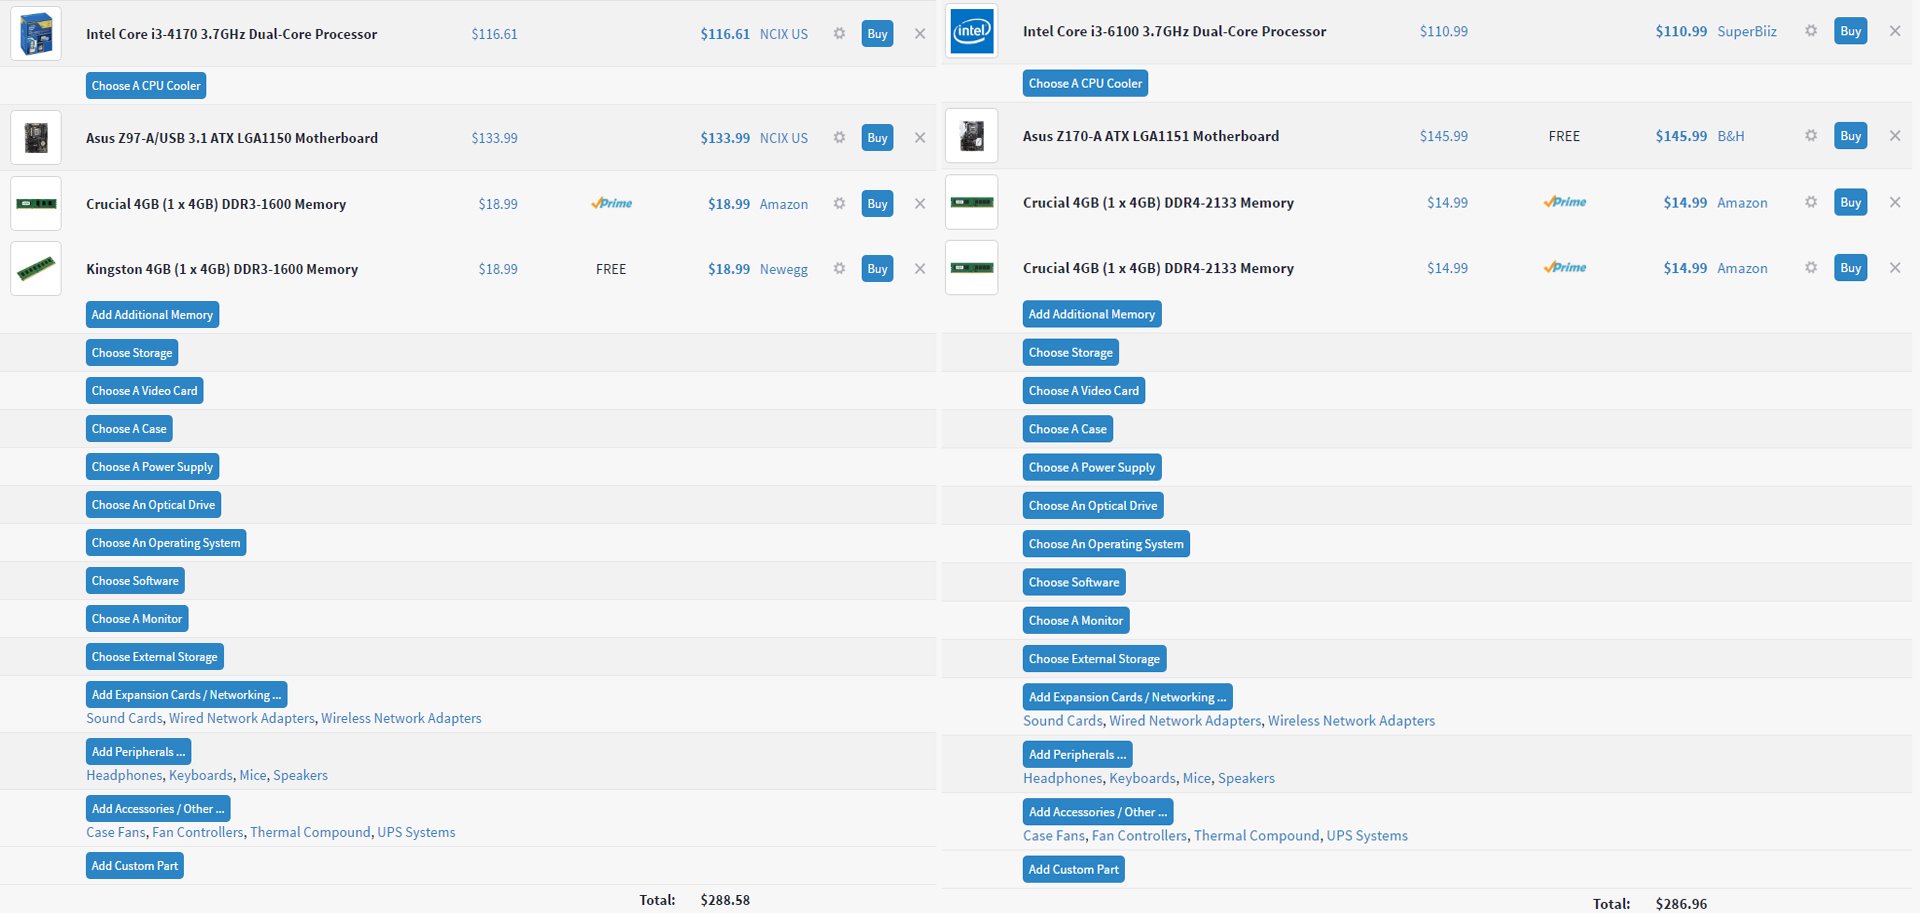Open Crucial 4GB DDR3-1600 Memory link
This screenshot has height=915, width=1920.
tap(216, 204)
